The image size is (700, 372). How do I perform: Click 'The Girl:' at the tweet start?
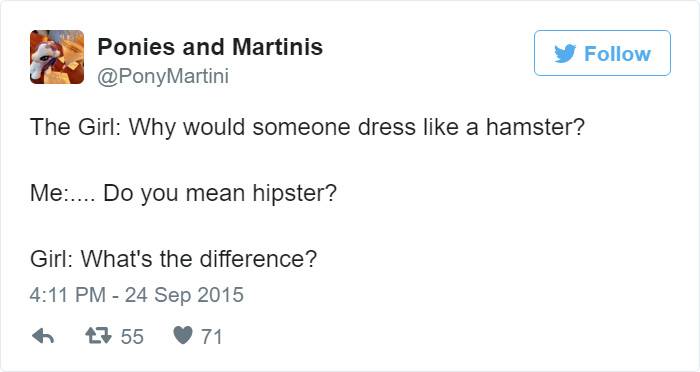pos(75,127)
